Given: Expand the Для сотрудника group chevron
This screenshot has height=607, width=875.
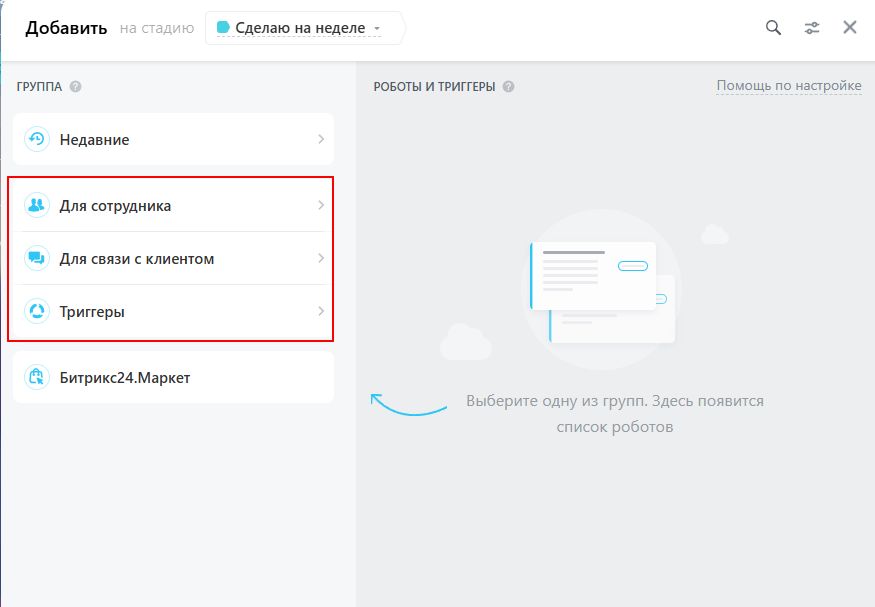Looking at the screenshot, I should point(320,205).
